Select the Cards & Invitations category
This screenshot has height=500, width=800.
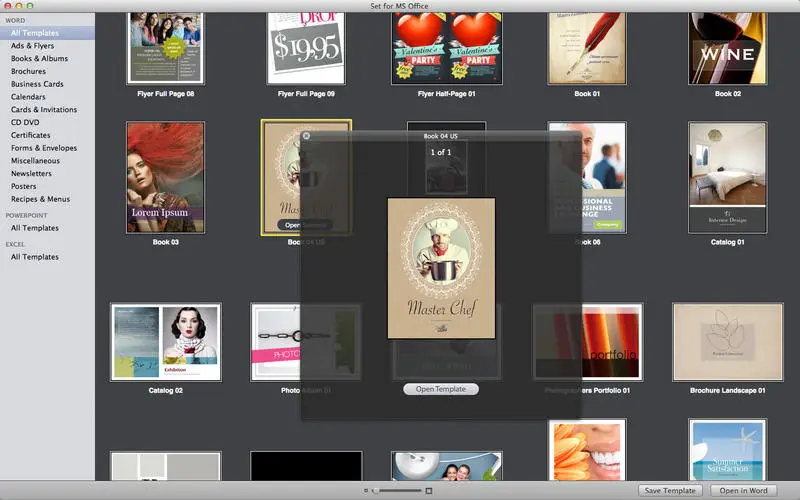44,109
